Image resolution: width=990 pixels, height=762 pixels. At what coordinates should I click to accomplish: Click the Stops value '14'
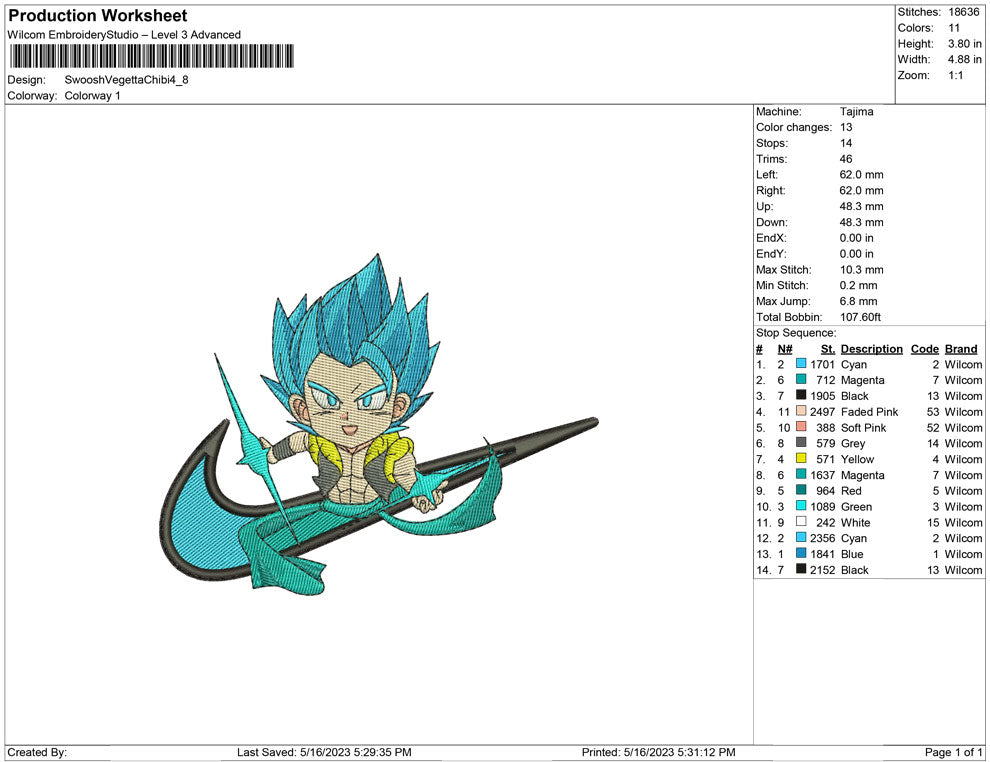coord(846,143)
